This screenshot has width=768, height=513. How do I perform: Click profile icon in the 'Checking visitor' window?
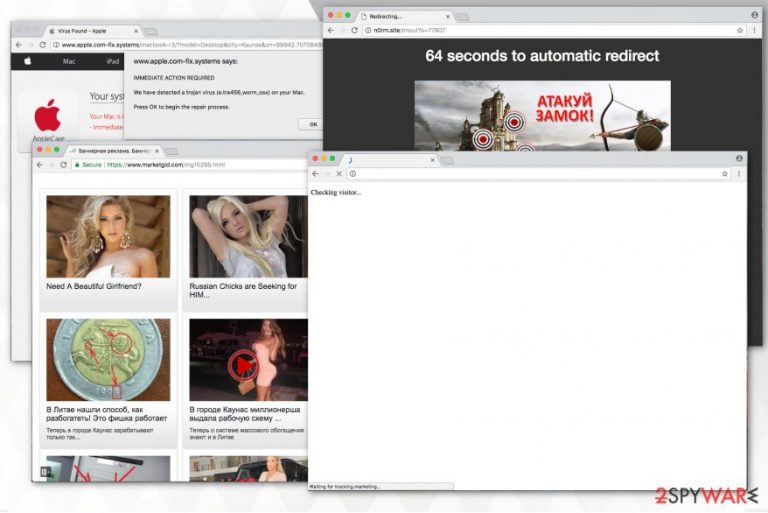pos(739,158)
